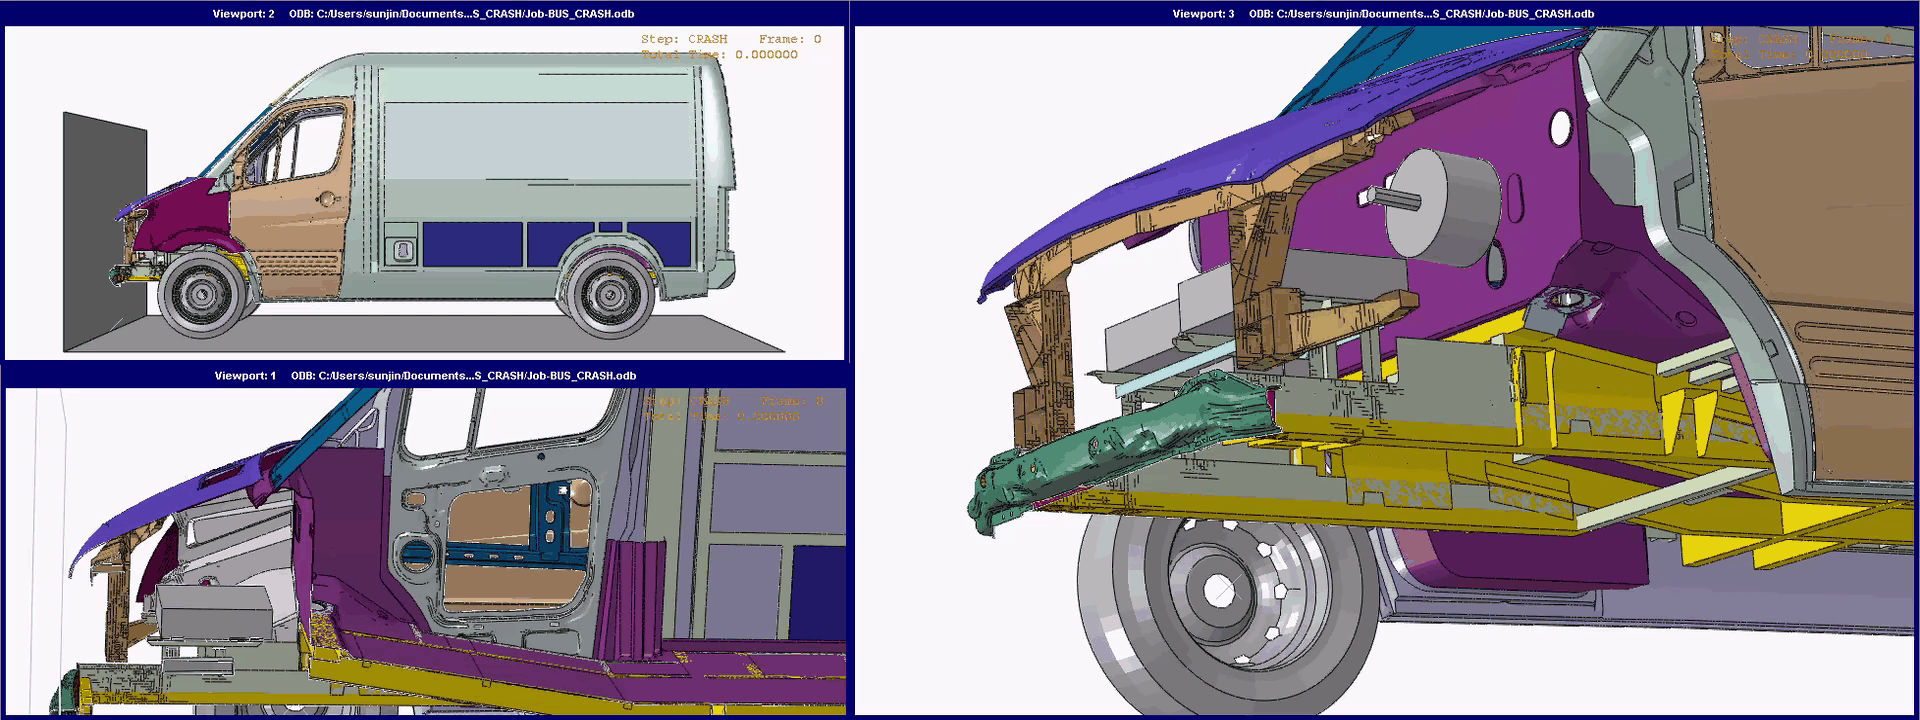
Task: Click Step: CRASH text in Viewport 2
Action: pyautogui.click(x=684, y=39)
